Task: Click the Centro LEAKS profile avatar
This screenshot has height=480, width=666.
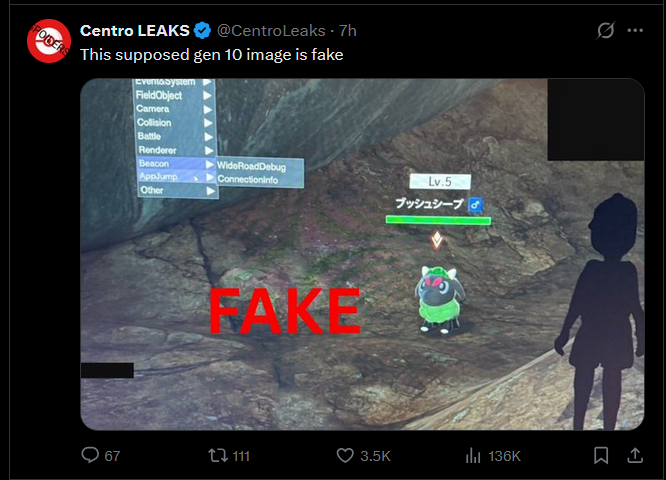Action: 49,41
